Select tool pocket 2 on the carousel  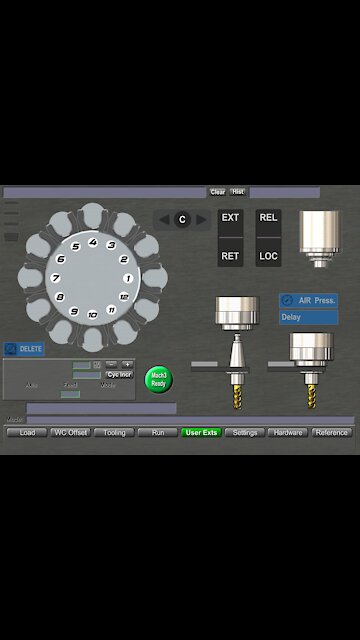[x=124, y=259]
